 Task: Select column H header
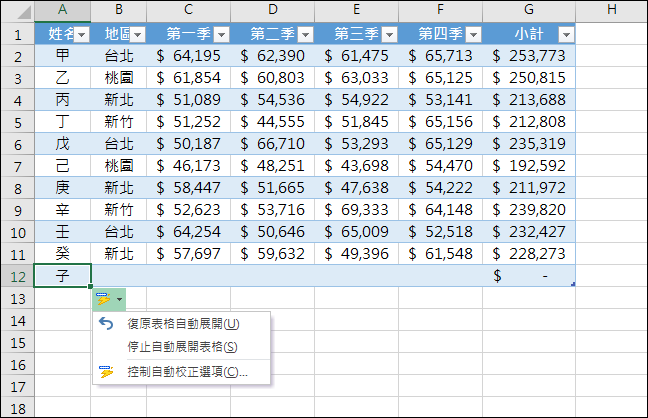click(x=612, y=10)
